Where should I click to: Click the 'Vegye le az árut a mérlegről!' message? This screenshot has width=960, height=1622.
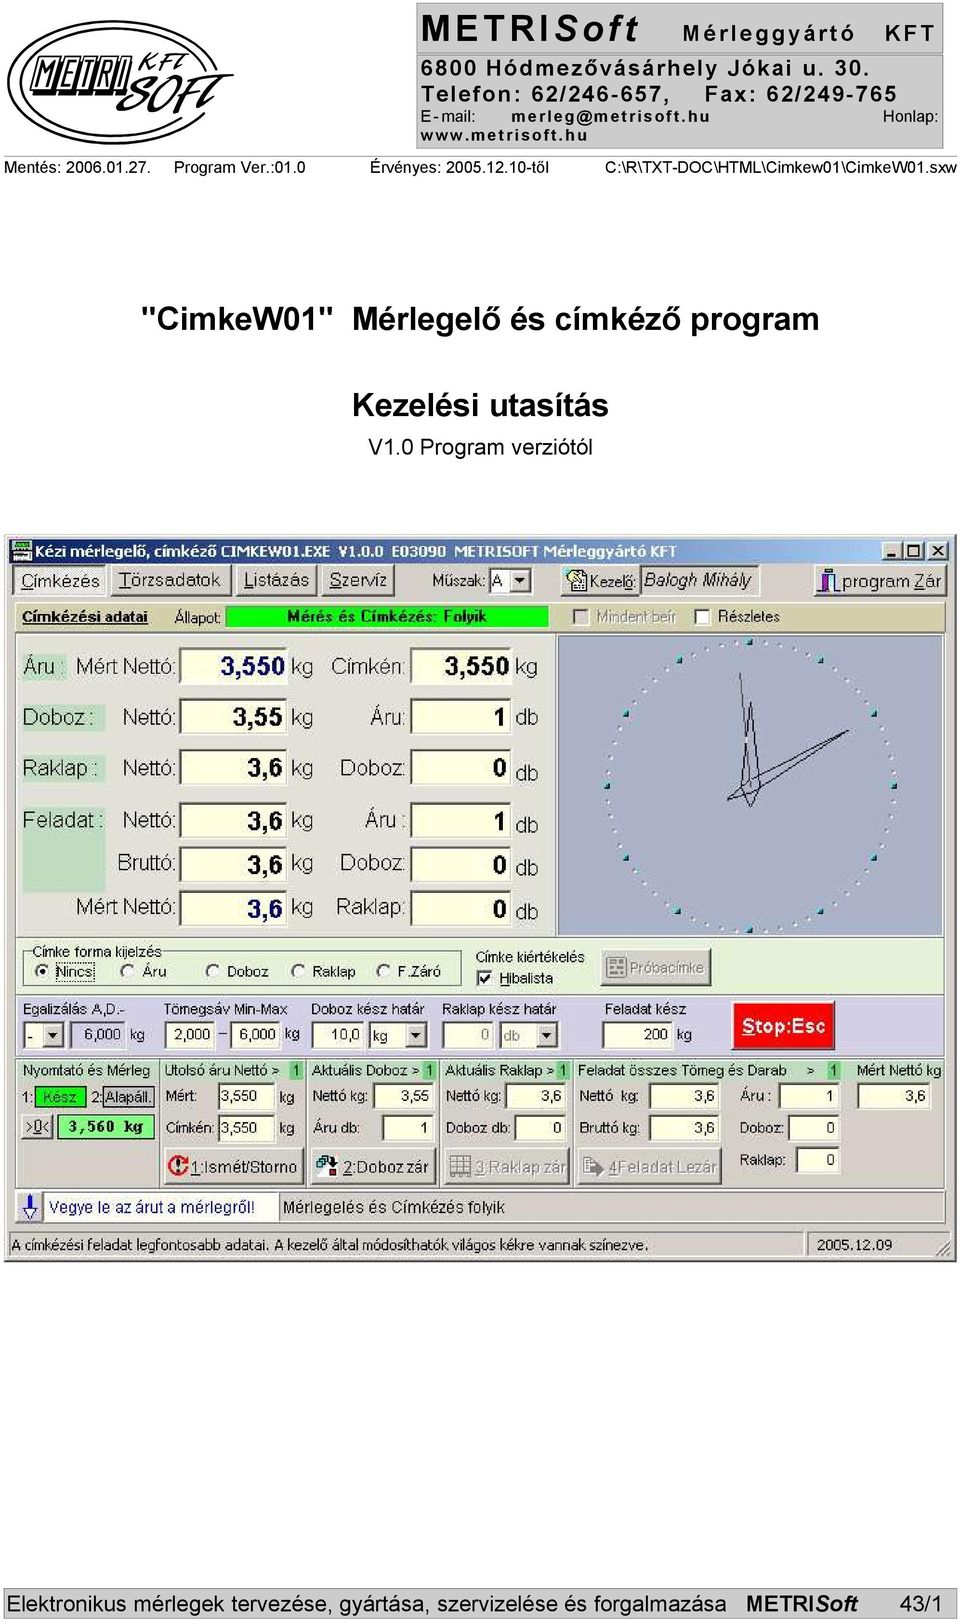point(151,1207)
